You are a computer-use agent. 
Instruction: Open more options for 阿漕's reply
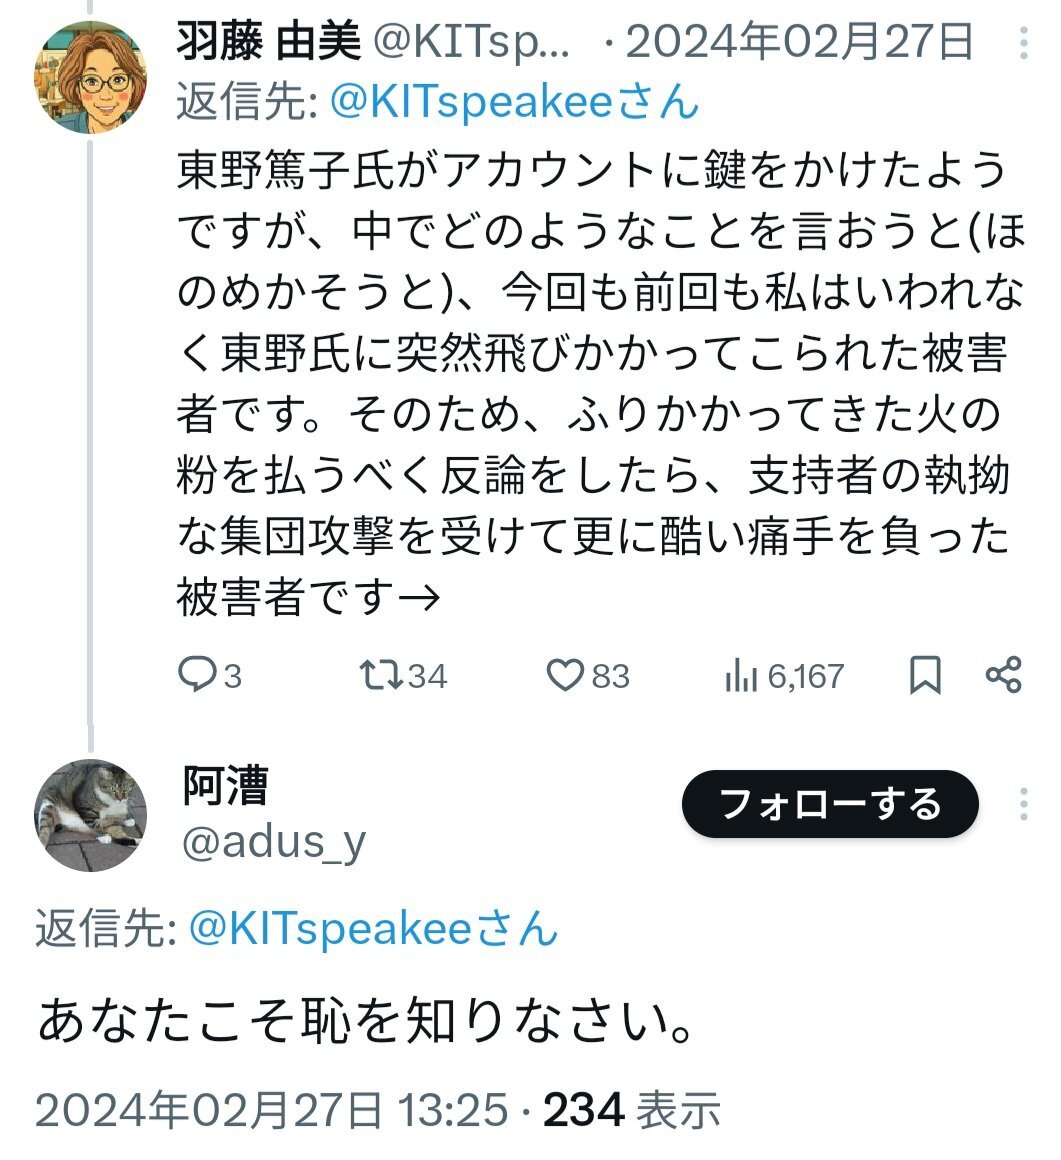(1023, 804)
